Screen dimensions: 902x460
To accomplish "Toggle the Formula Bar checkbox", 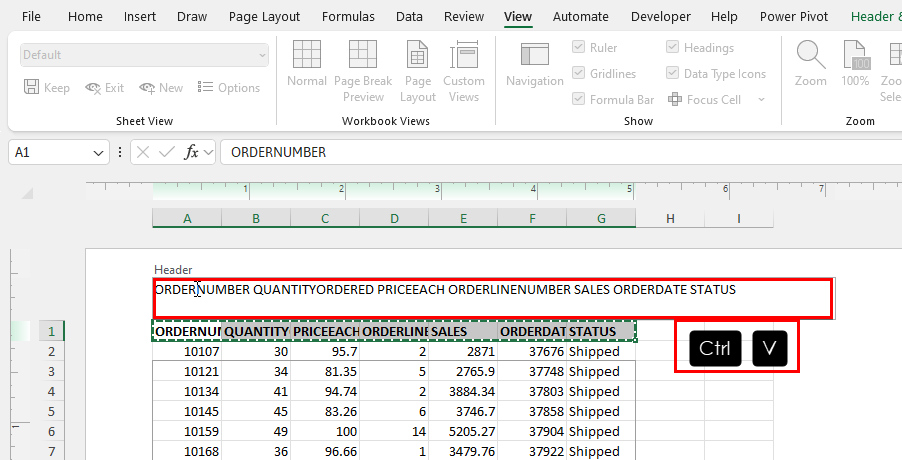I will pos(579,99).
